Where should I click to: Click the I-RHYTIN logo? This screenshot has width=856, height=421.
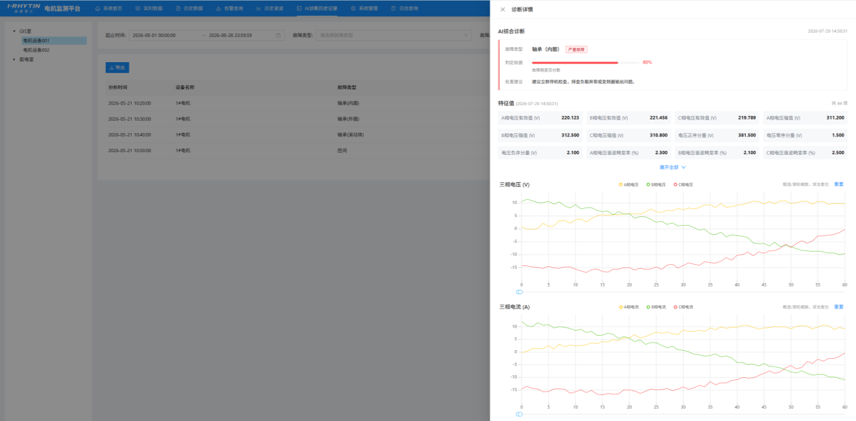coord(23,7)
